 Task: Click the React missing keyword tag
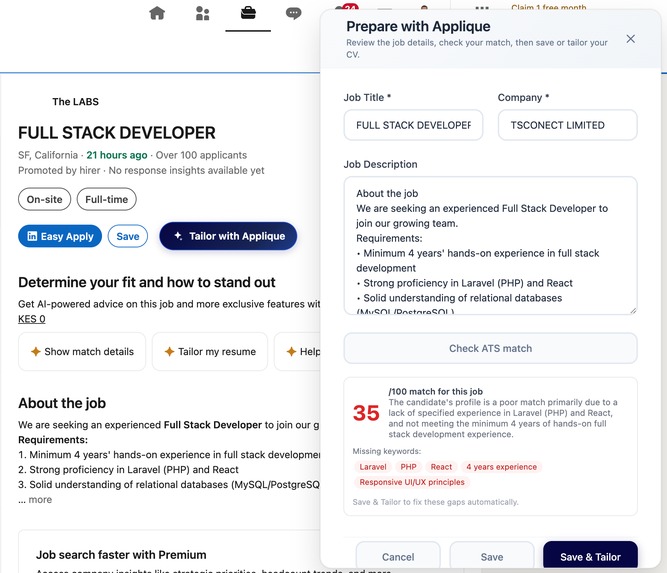pos(441,467)
